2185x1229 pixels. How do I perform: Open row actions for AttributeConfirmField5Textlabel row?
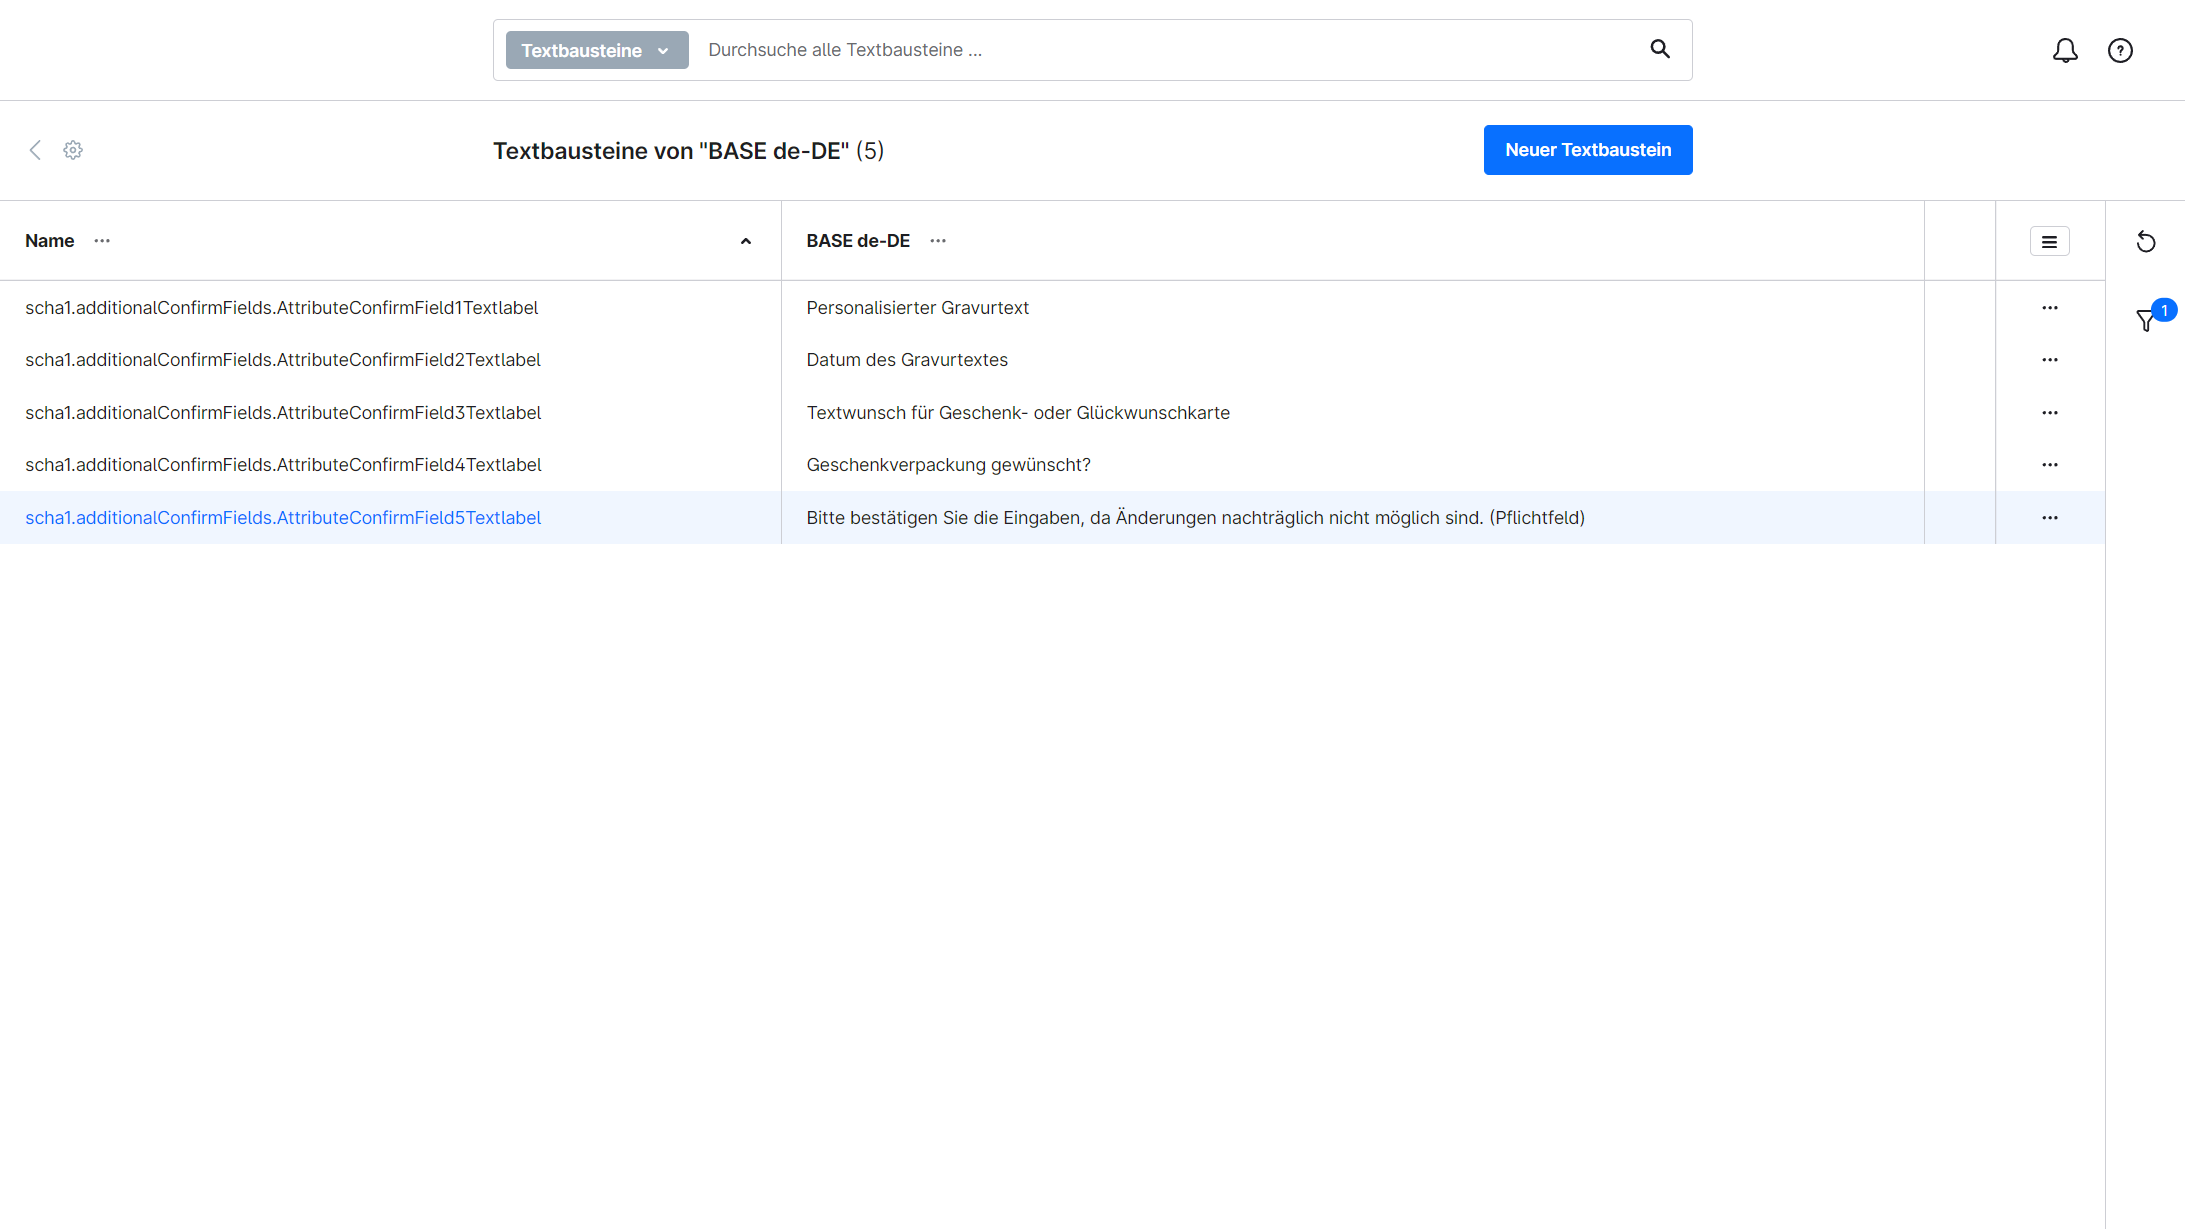point(2050,518)
